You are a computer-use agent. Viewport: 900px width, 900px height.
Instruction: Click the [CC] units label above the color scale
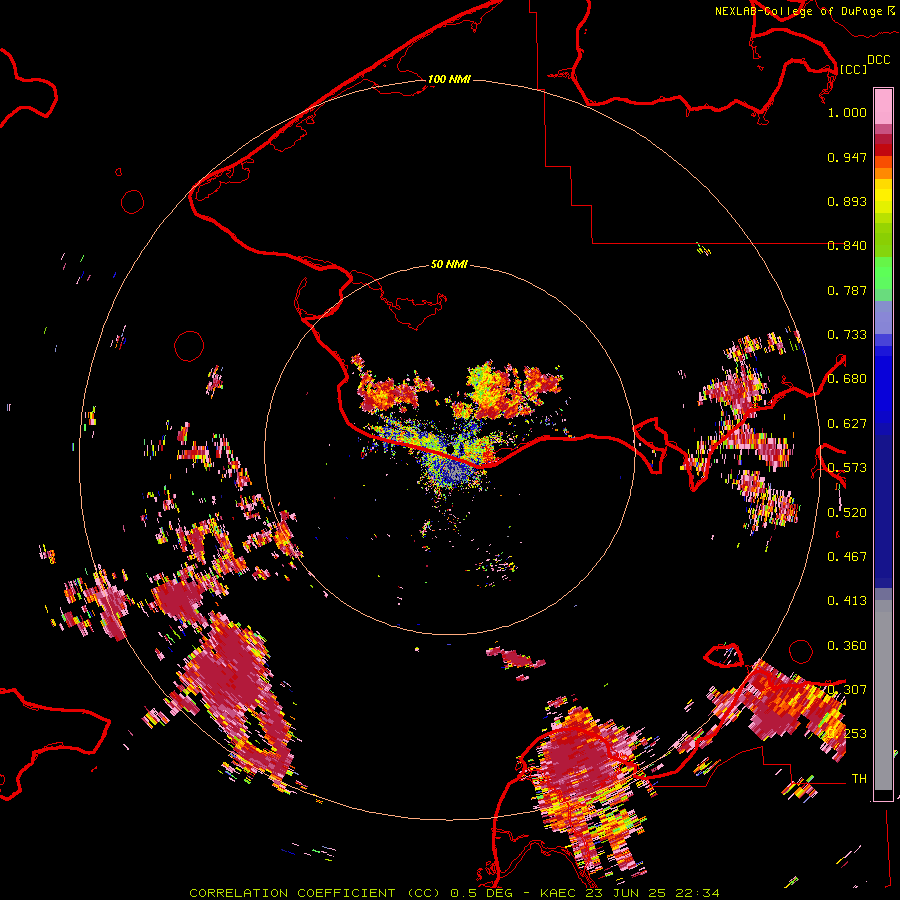pos(854,69)
